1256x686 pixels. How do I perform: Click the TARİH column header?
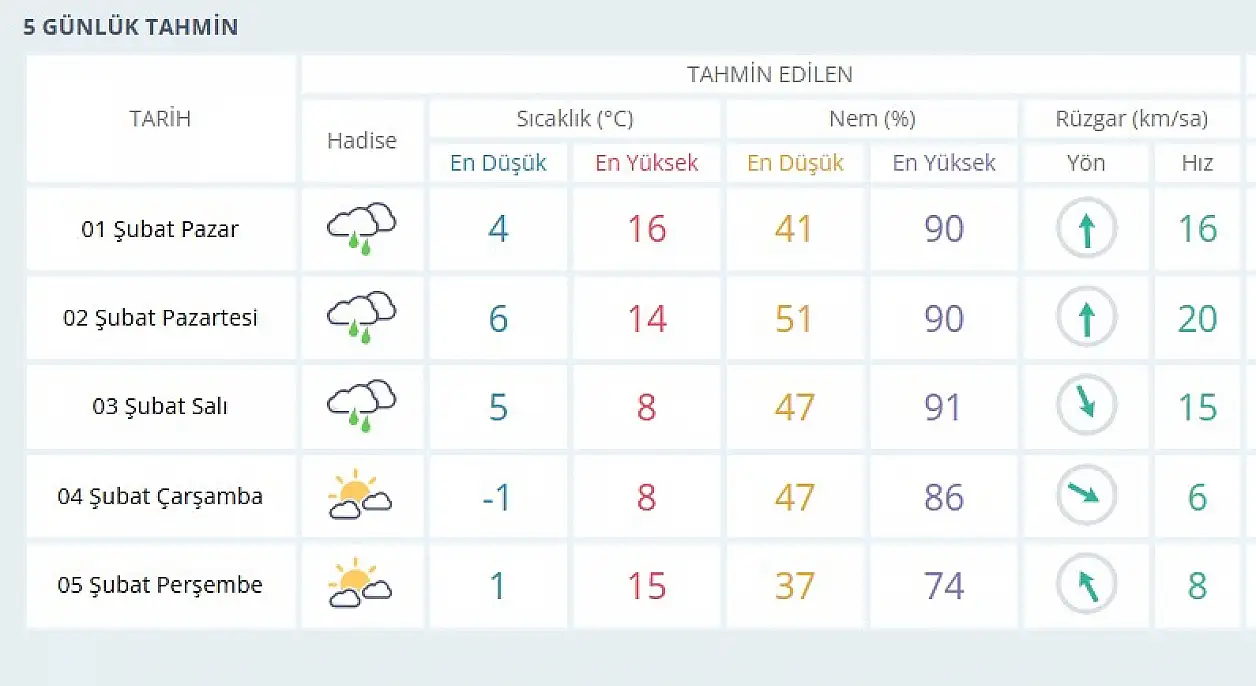tap(160, 119)
